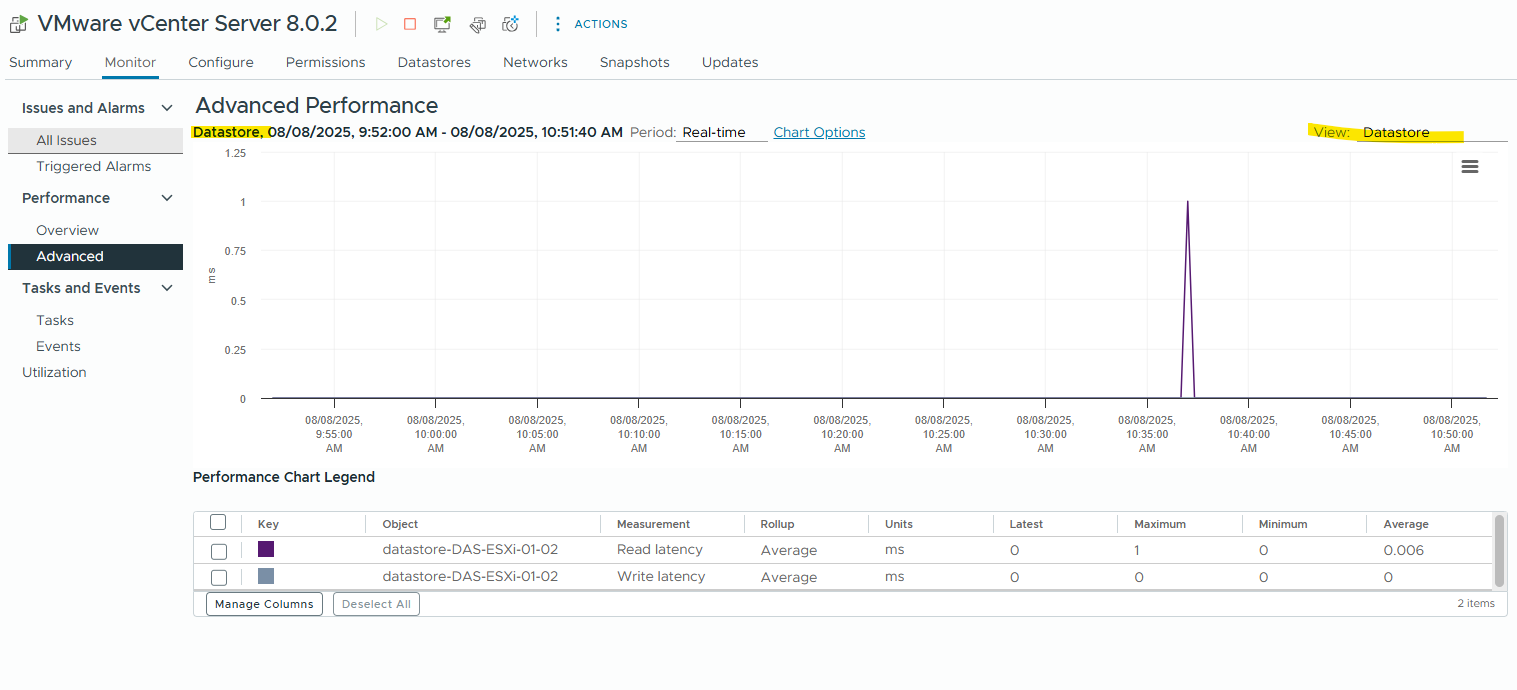
Task: Click the 'Write latency' measurement cell
Action: coord(661,576)
